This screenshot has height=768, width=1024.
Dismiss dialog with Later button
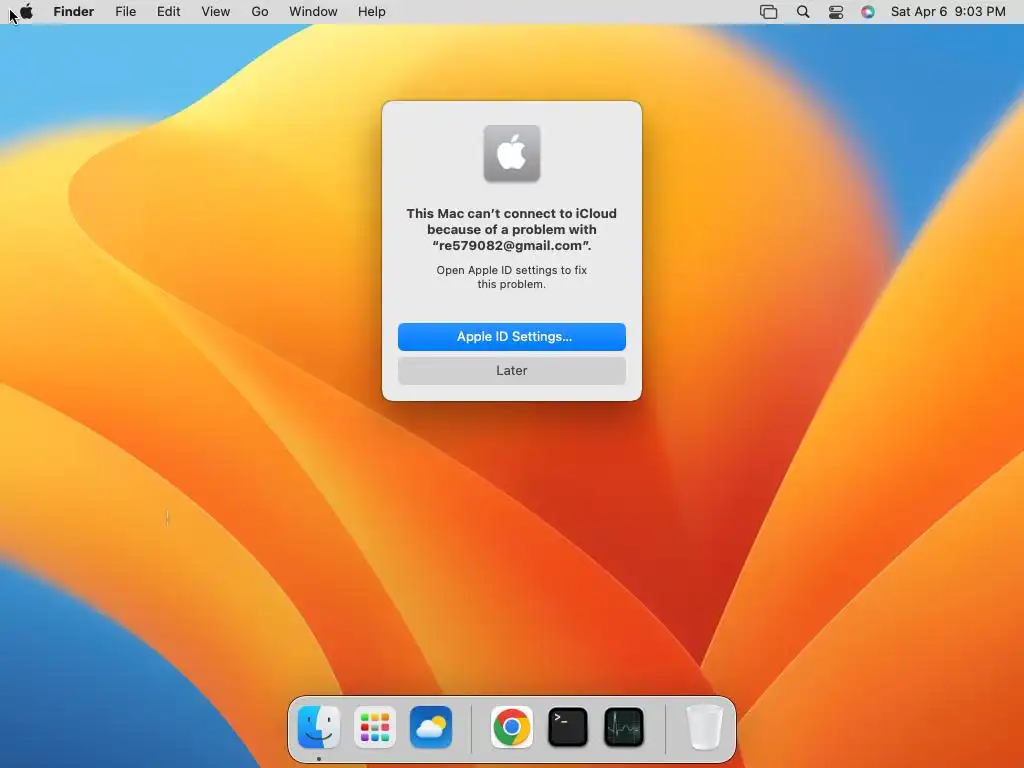(x=512, y=371)
